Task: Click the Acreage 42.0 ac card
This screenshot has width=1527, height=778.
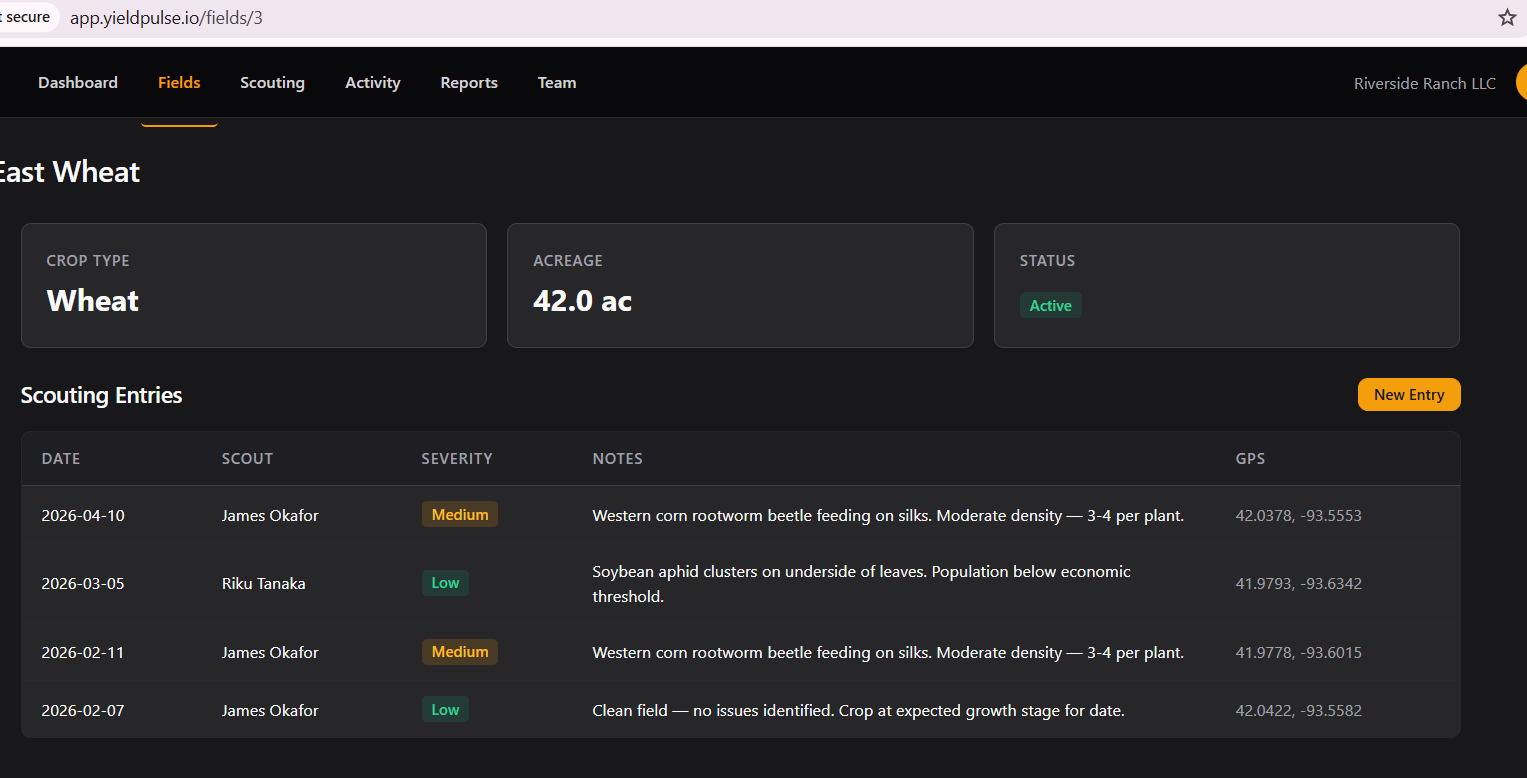Action: (x=740, y=286)
